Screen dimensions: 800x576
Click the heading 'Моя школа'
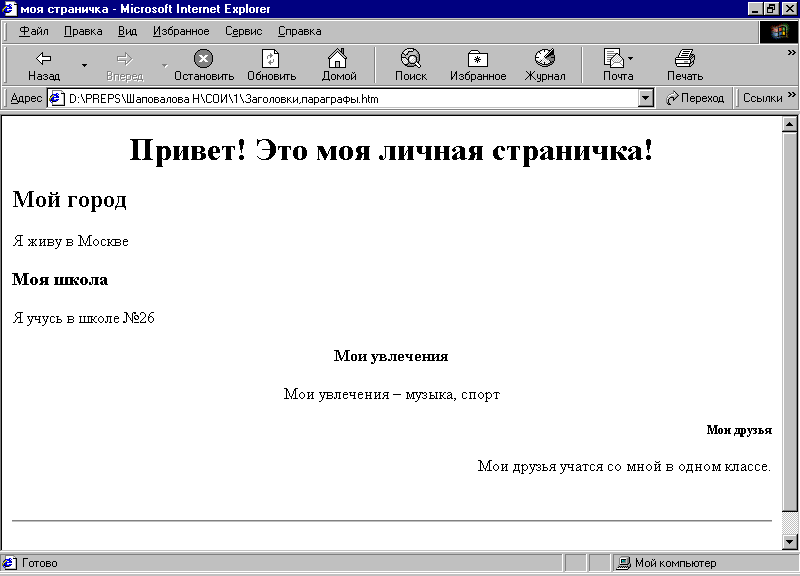[60, 280]
